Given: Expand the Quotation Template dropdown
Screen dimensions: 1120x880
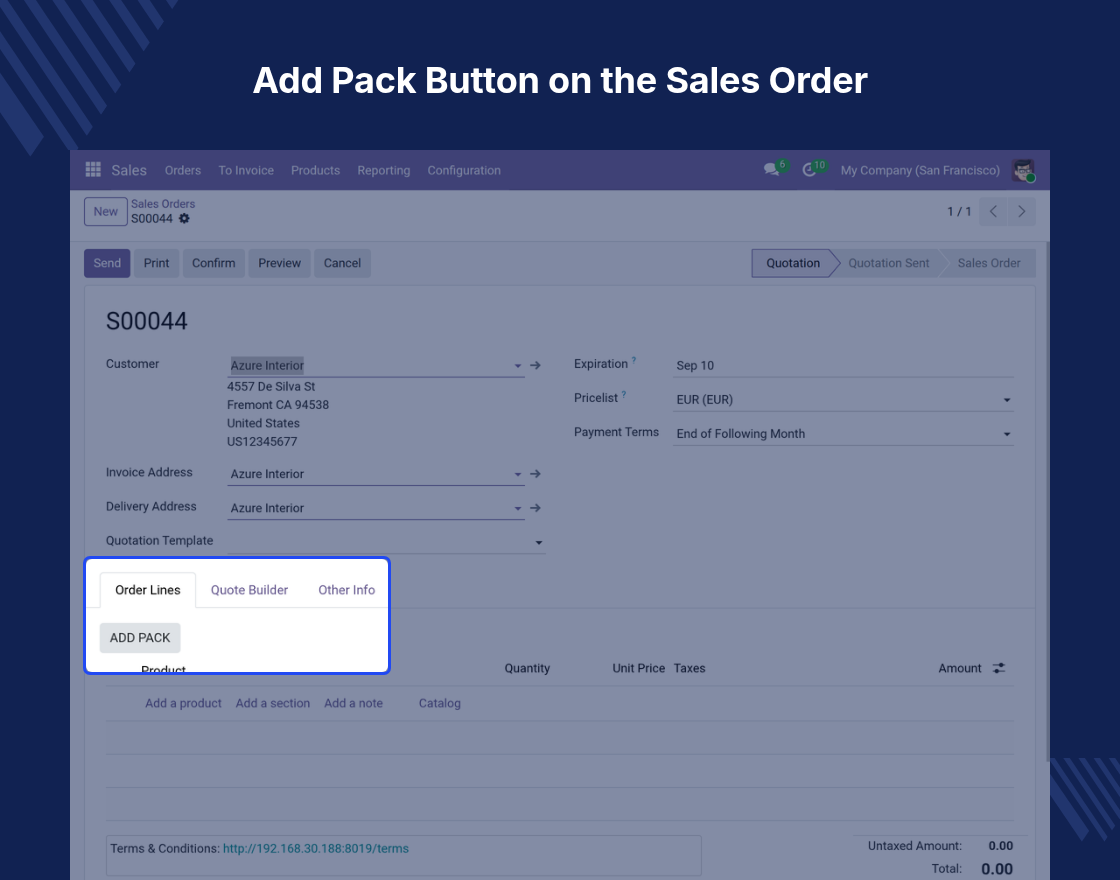Looking at the screenshot, I should coord(539,543).
